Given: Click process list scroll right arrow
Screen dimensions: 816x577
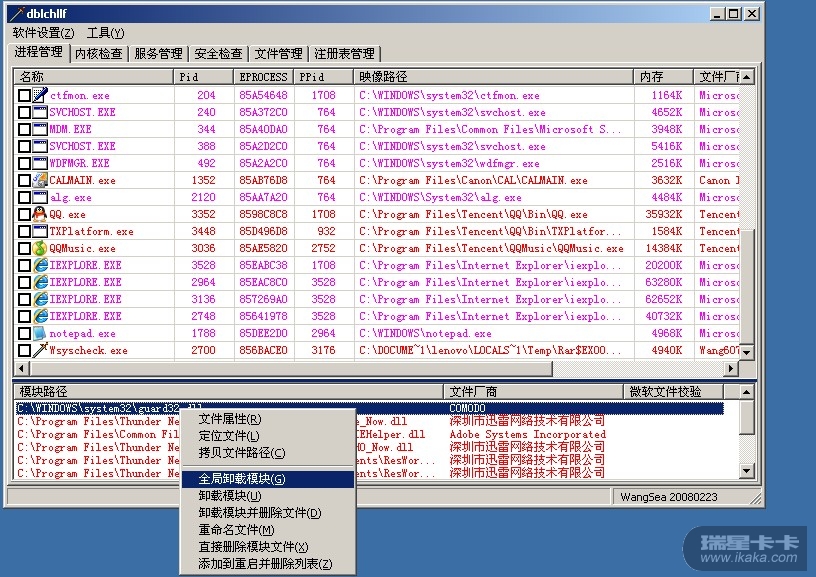Looking at the screenshot, I should pyautogui.click(x=731, y=368).
